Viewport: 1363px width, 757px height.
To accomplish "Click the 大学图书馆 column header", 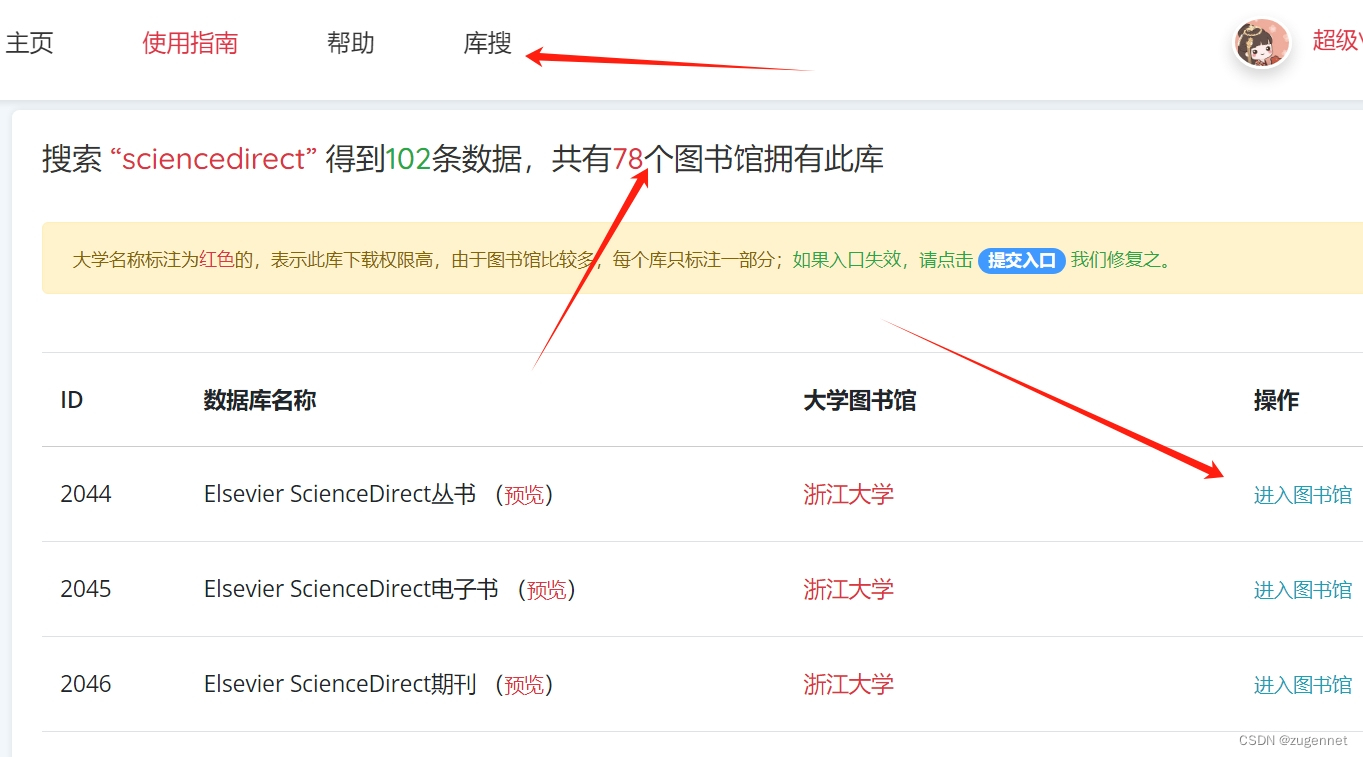I will coord(860,400).
